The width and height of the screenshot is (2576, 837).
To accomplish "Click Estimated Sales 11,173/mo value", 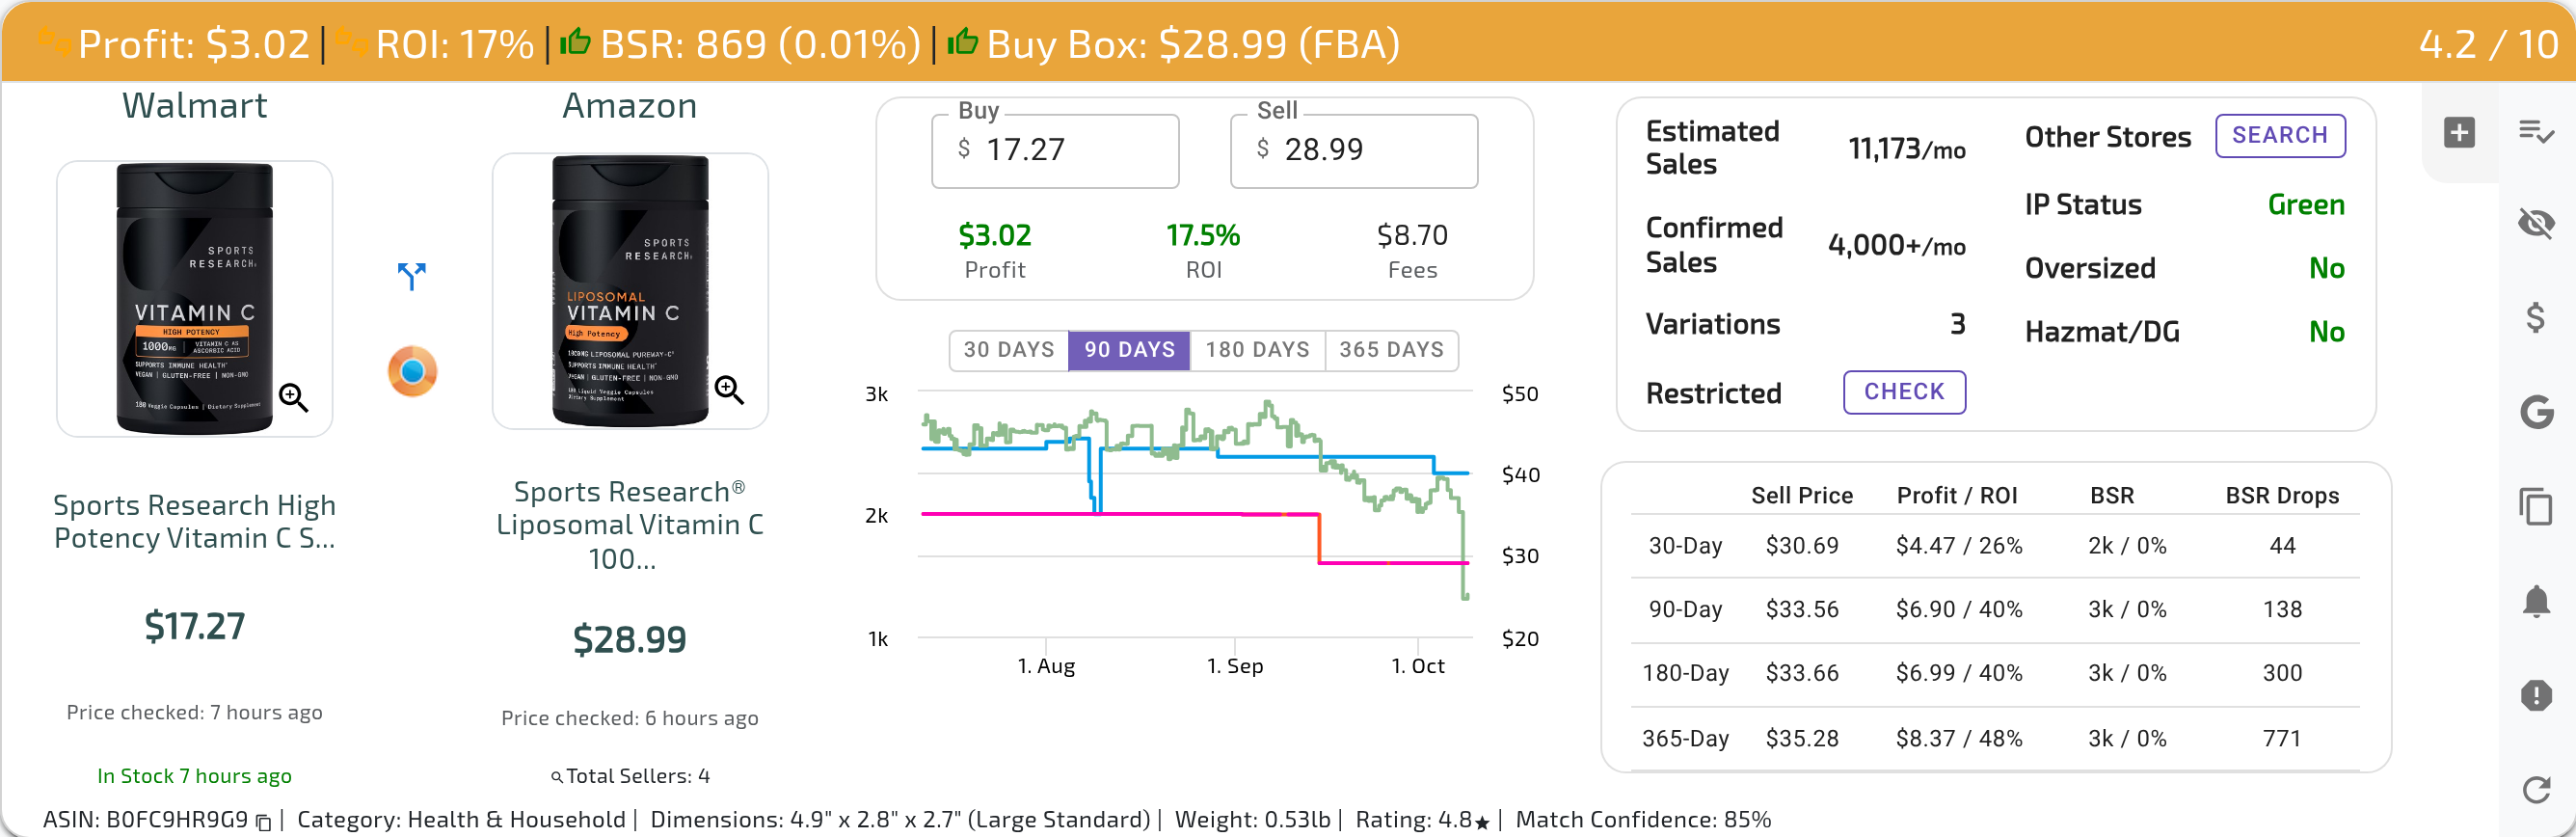I will pyautogui.click(x=1907, y=149).
